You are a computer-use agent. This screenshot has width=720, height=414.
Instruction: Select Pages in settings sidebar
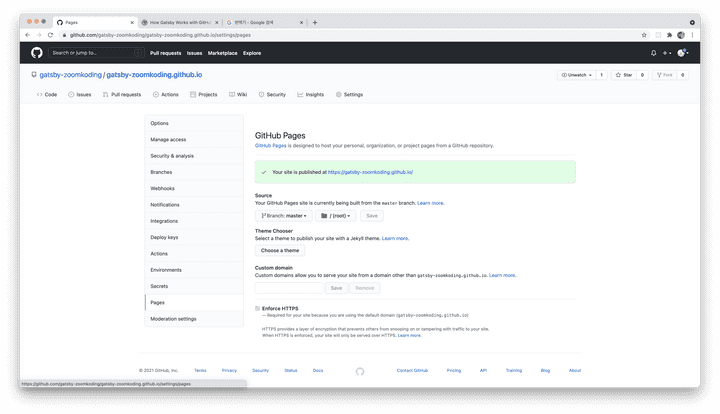[194, 302]
